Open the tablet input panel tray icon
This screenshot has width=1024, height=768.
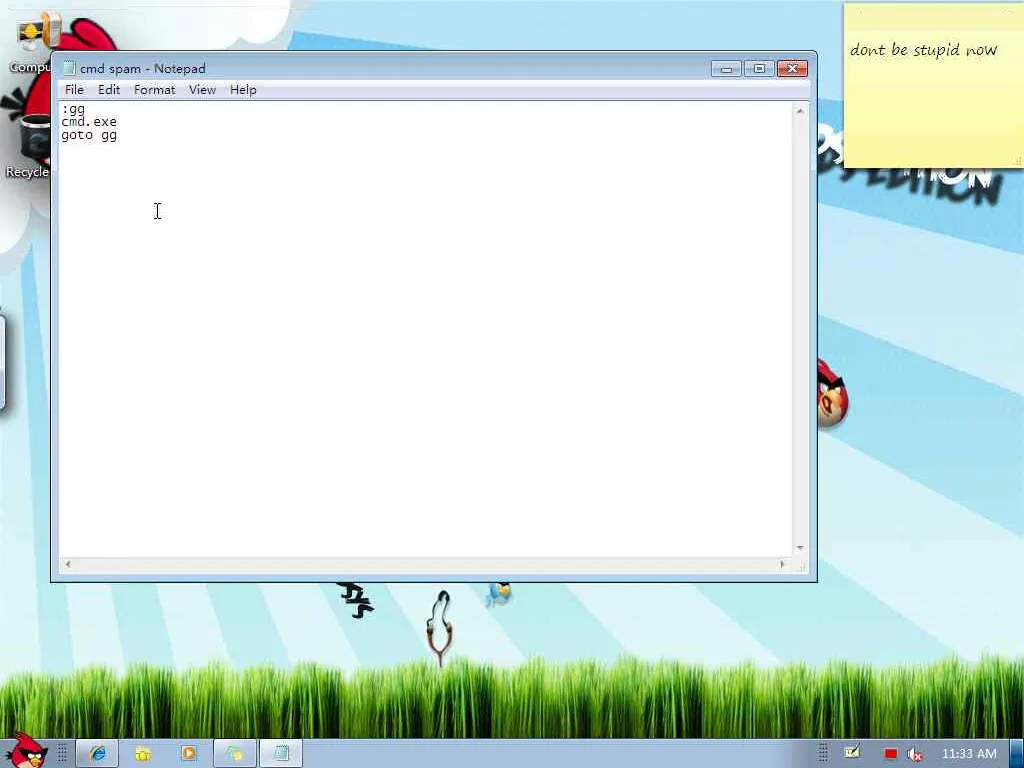[x=852, y=752]
